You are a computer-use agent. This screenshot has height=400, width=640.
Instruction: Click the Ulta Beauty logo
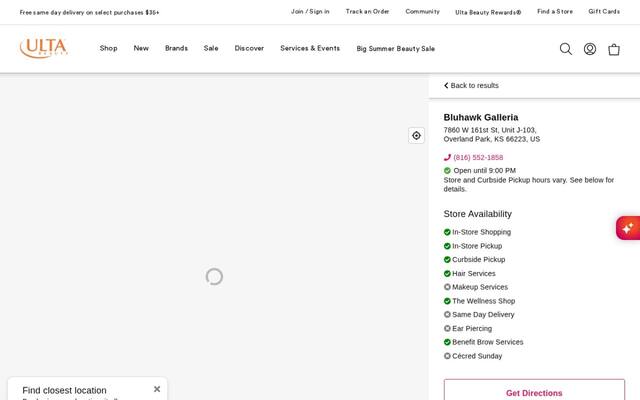44,48
